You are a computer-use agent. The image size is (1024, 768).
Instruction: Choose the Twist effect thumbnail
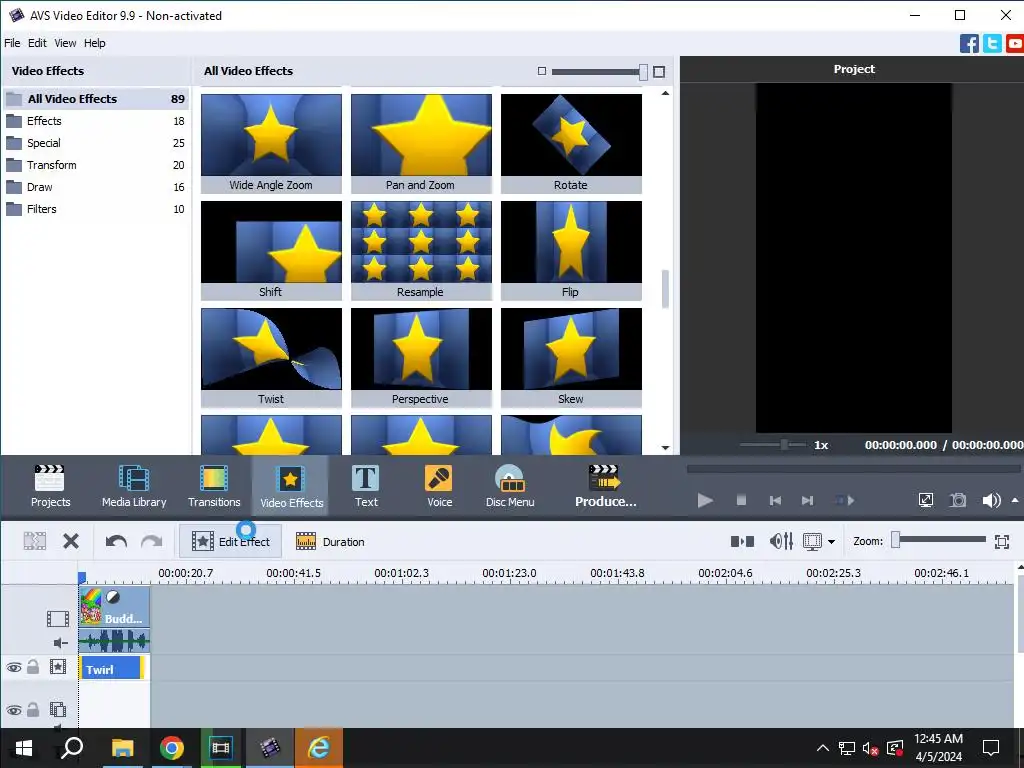271,357
